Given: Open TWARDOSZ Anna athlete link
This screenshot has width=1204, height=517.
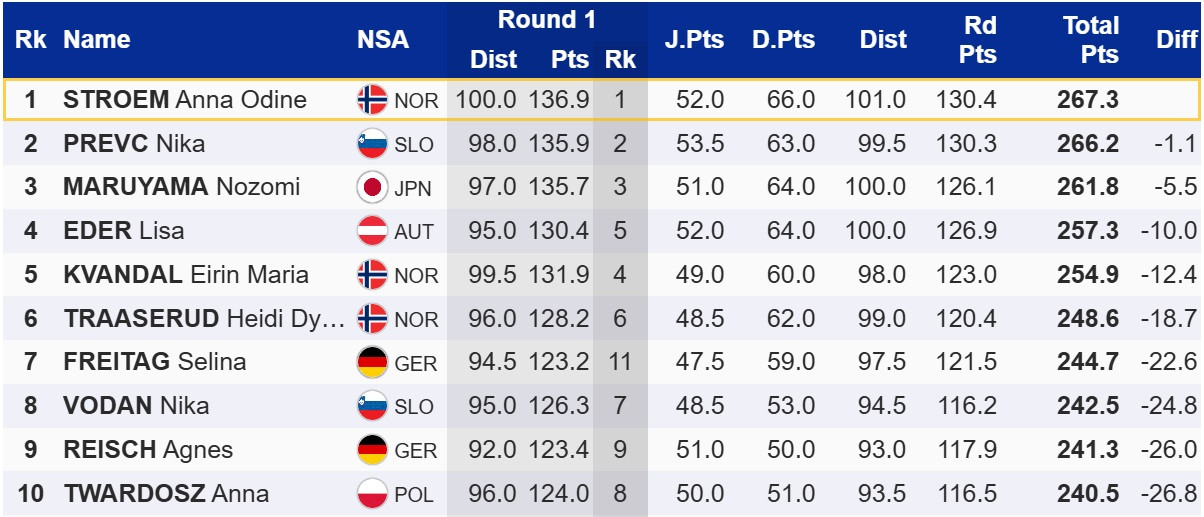Looking at the screenshot, I should coord(166,494).
